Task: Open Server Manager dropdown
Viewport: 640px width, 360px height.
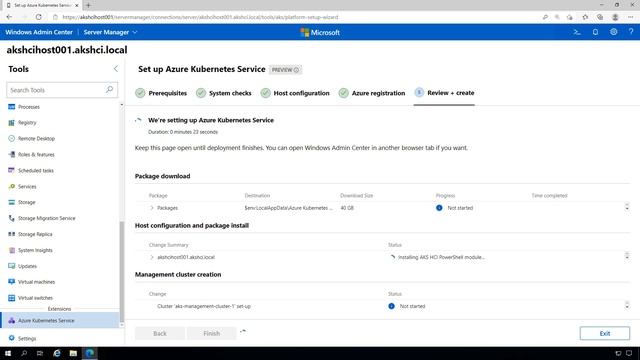Action: [111, 32]
